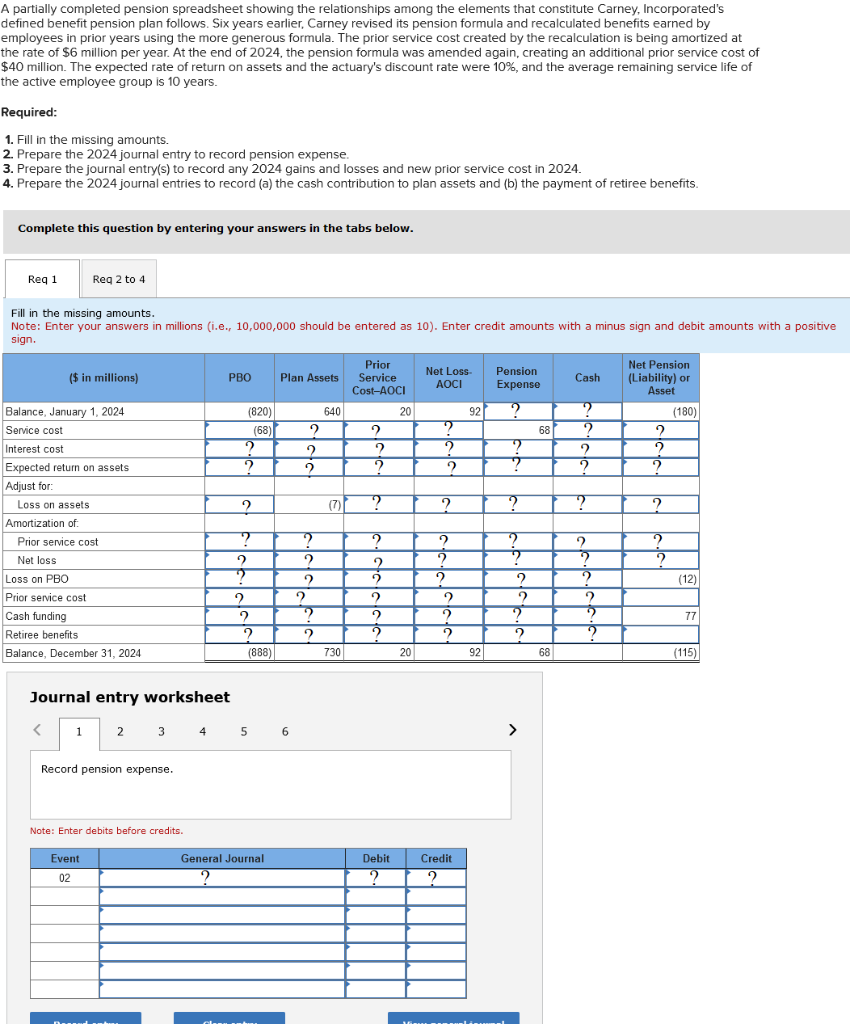Screen dimensions: 850x1024
Task: Click Net loss amortization Net Loss-AOCI cell
Action: pyautogui.click(x=449, y=560)
